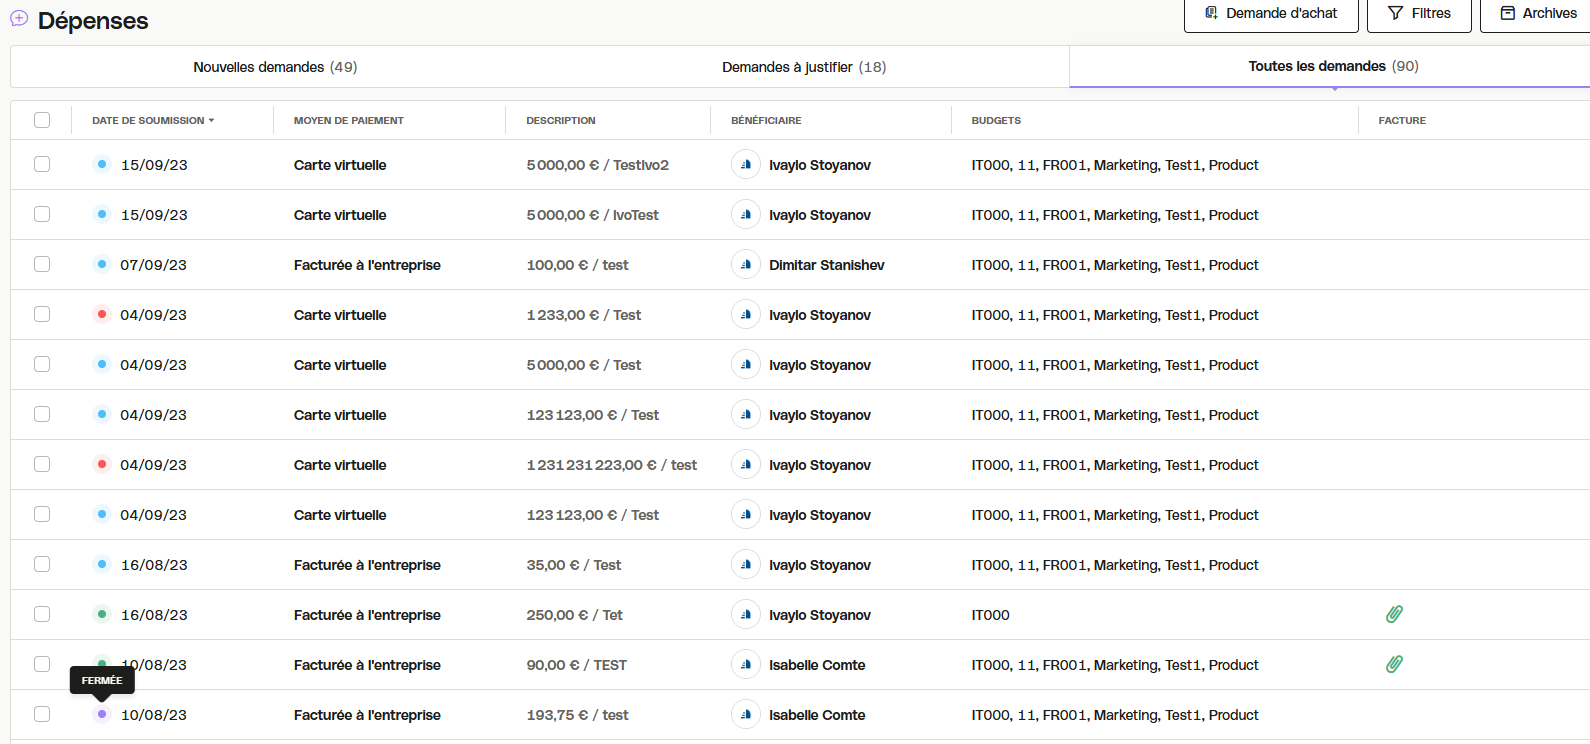Viewport: 1590px width, 744px height.
Task: Open the Archives view
Action: click(1537, 14)
